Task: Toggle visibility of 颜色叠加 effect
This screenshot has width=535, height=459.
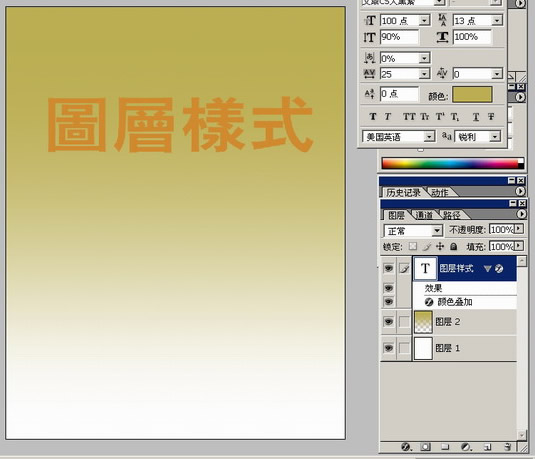Action: (388, 302)
